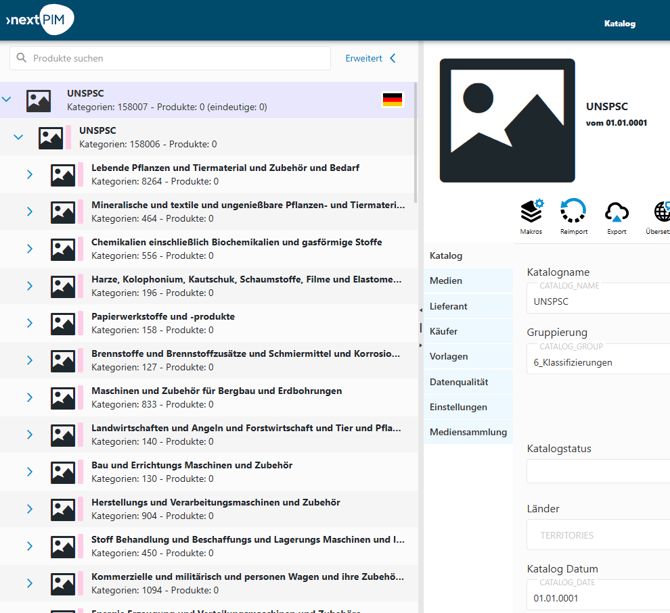The height and width of the screenshot is (613, 670).
Task: Expand Brennstoffe und Brennstoffzusätze category
Action: click(29, 360)
